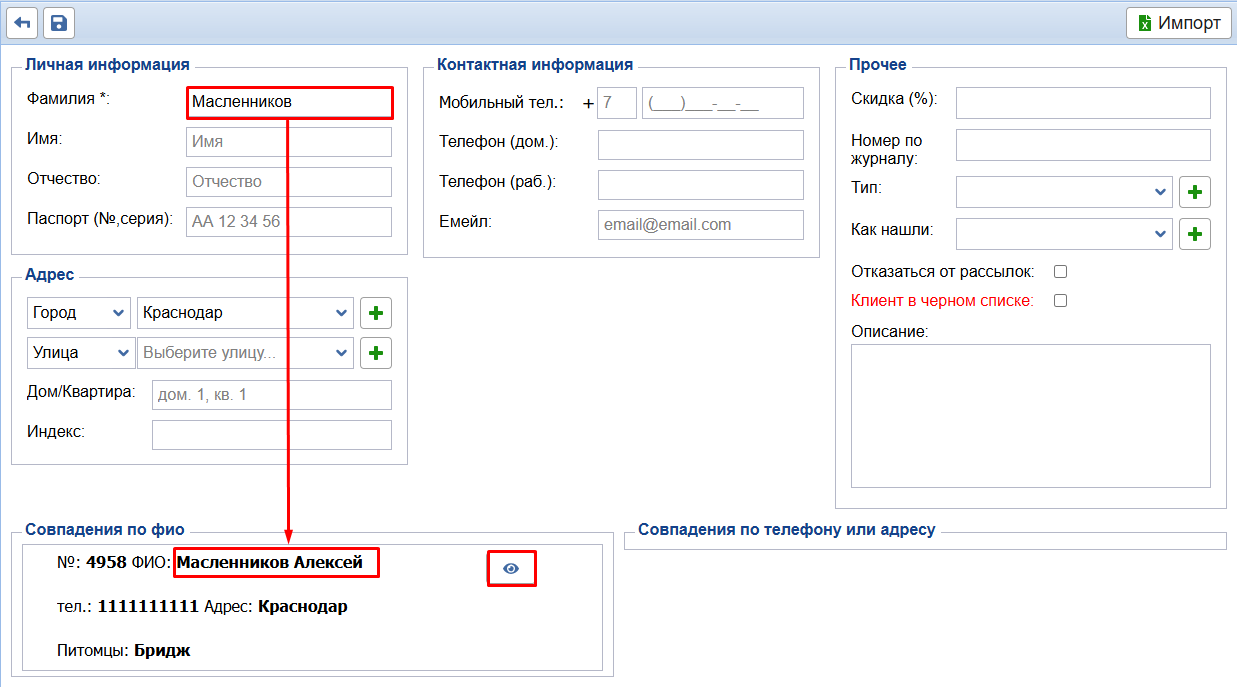Click the Фамилия input field
The image size is (1237, 687).
coord(289,102)
